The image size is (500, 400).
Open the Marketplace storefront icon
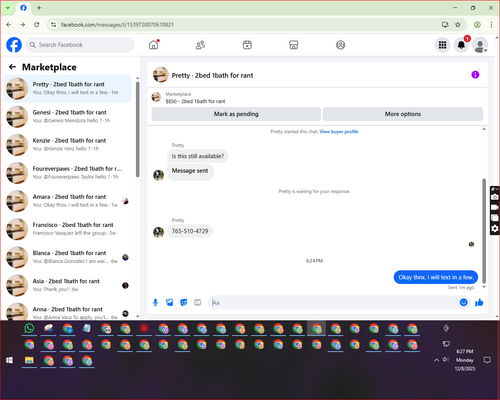tap(294, 45)
